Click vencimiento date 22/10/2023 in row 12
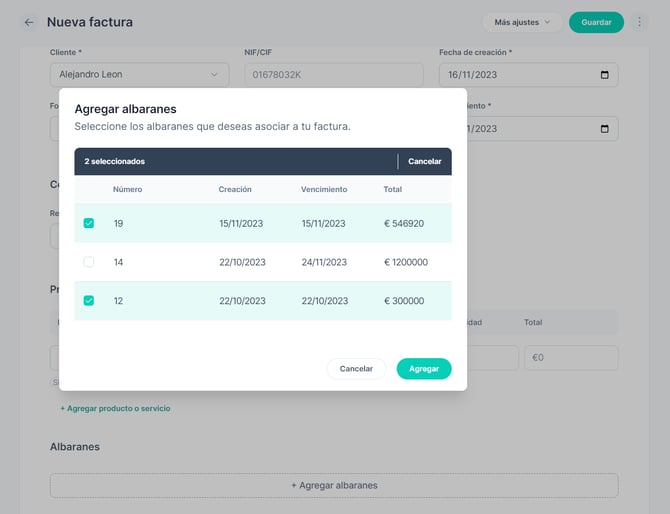The image size is (670, 514). [x=325, y=301]
